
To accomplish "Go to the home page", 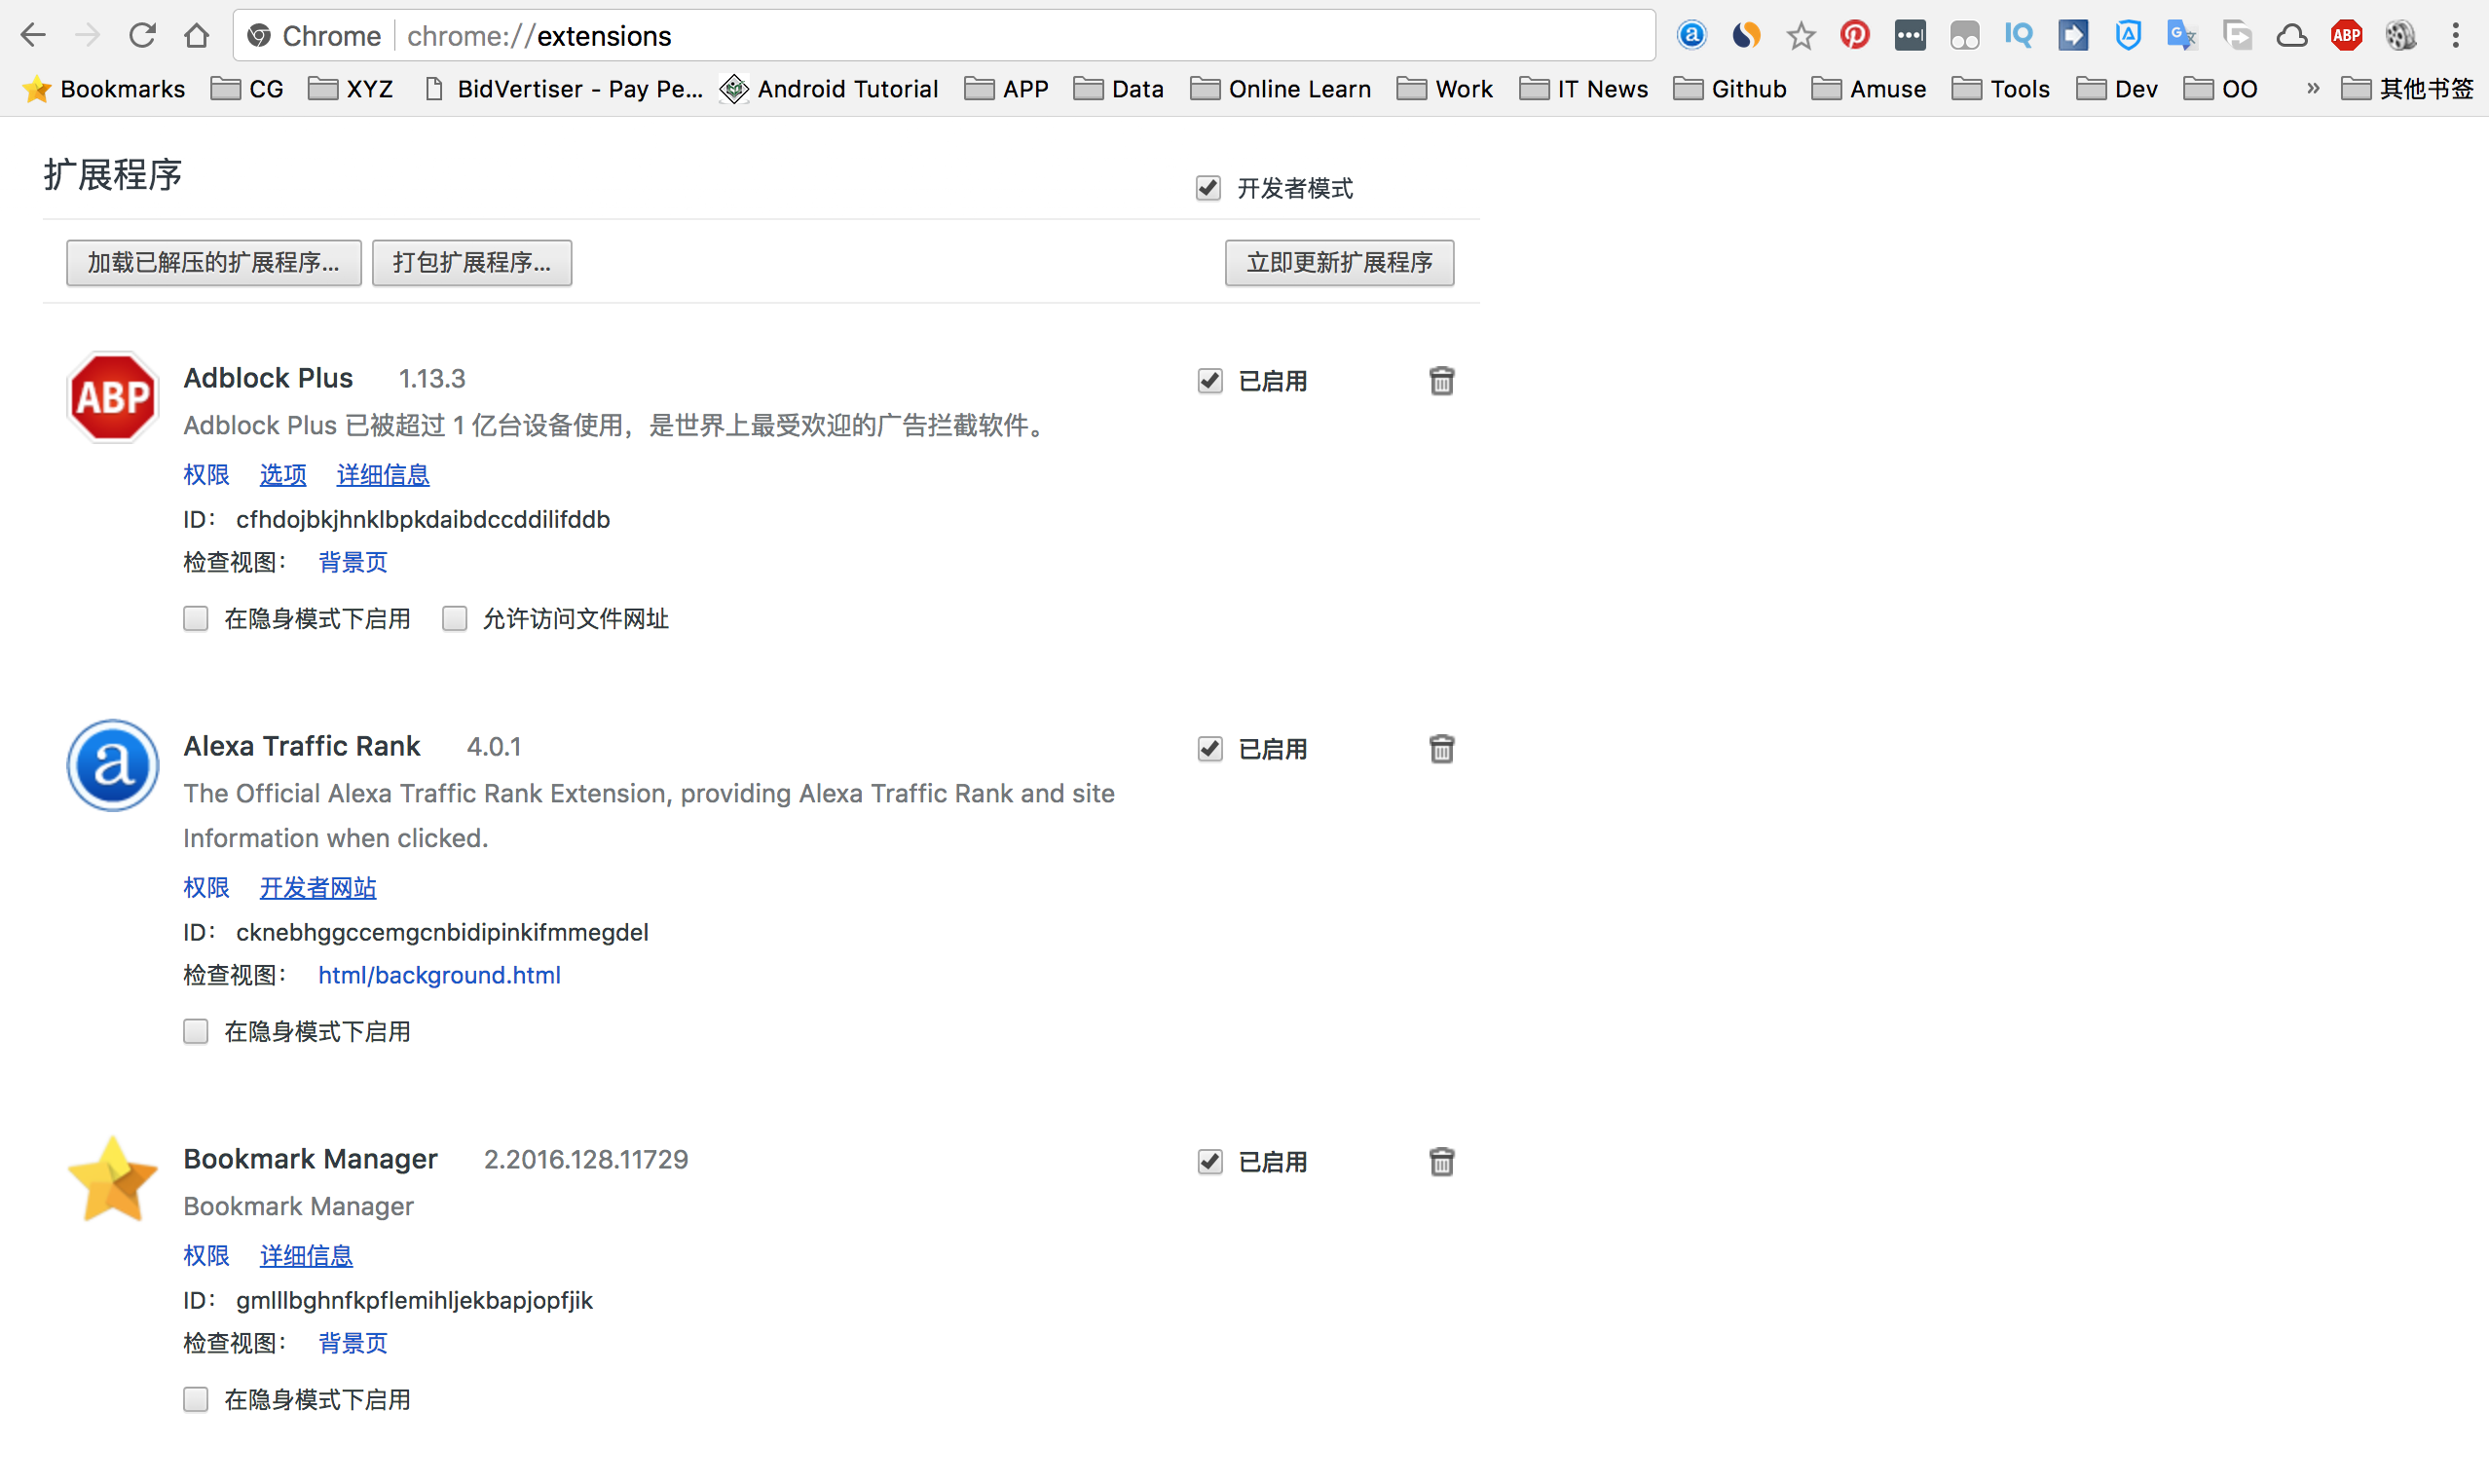I will coord(197,36).
